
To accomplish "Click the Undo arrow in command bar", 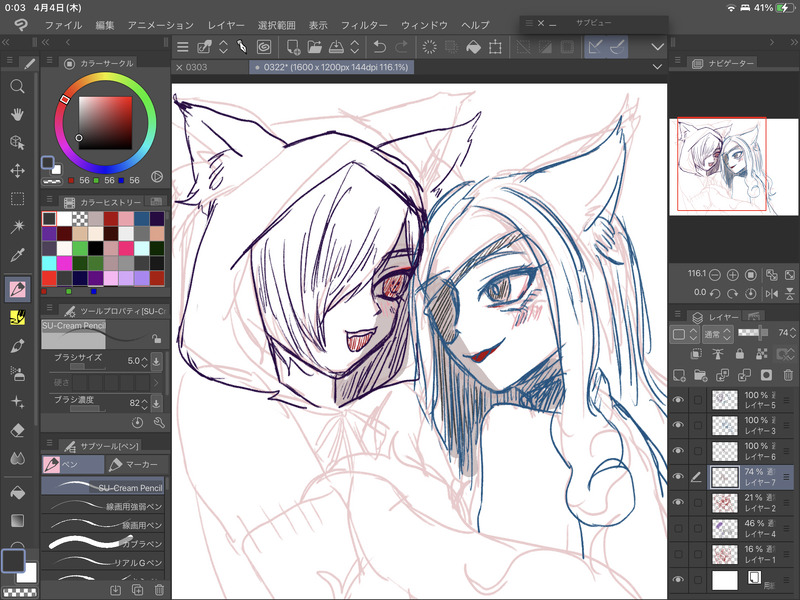I will pos(380,47).
